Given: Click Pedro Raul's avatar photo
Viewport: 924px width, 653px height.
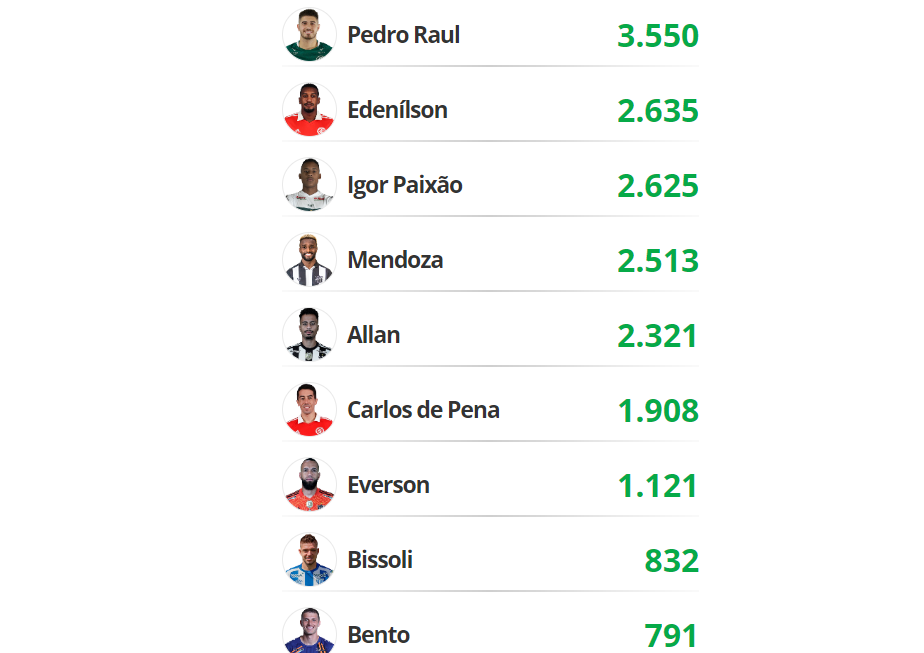Looking at the screenshot, I should 309,34.
